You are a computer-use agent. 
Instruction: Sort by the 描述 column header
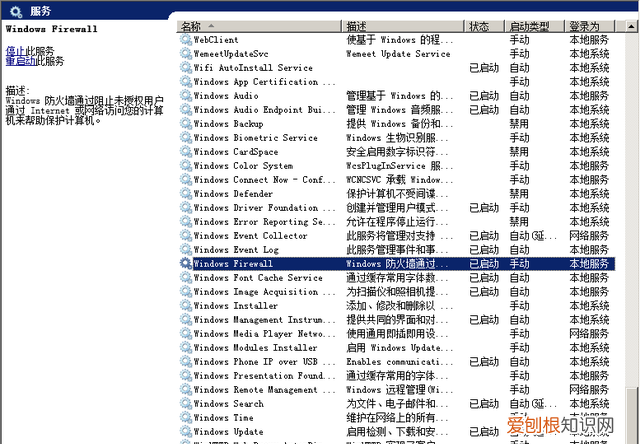pos(403,26)
